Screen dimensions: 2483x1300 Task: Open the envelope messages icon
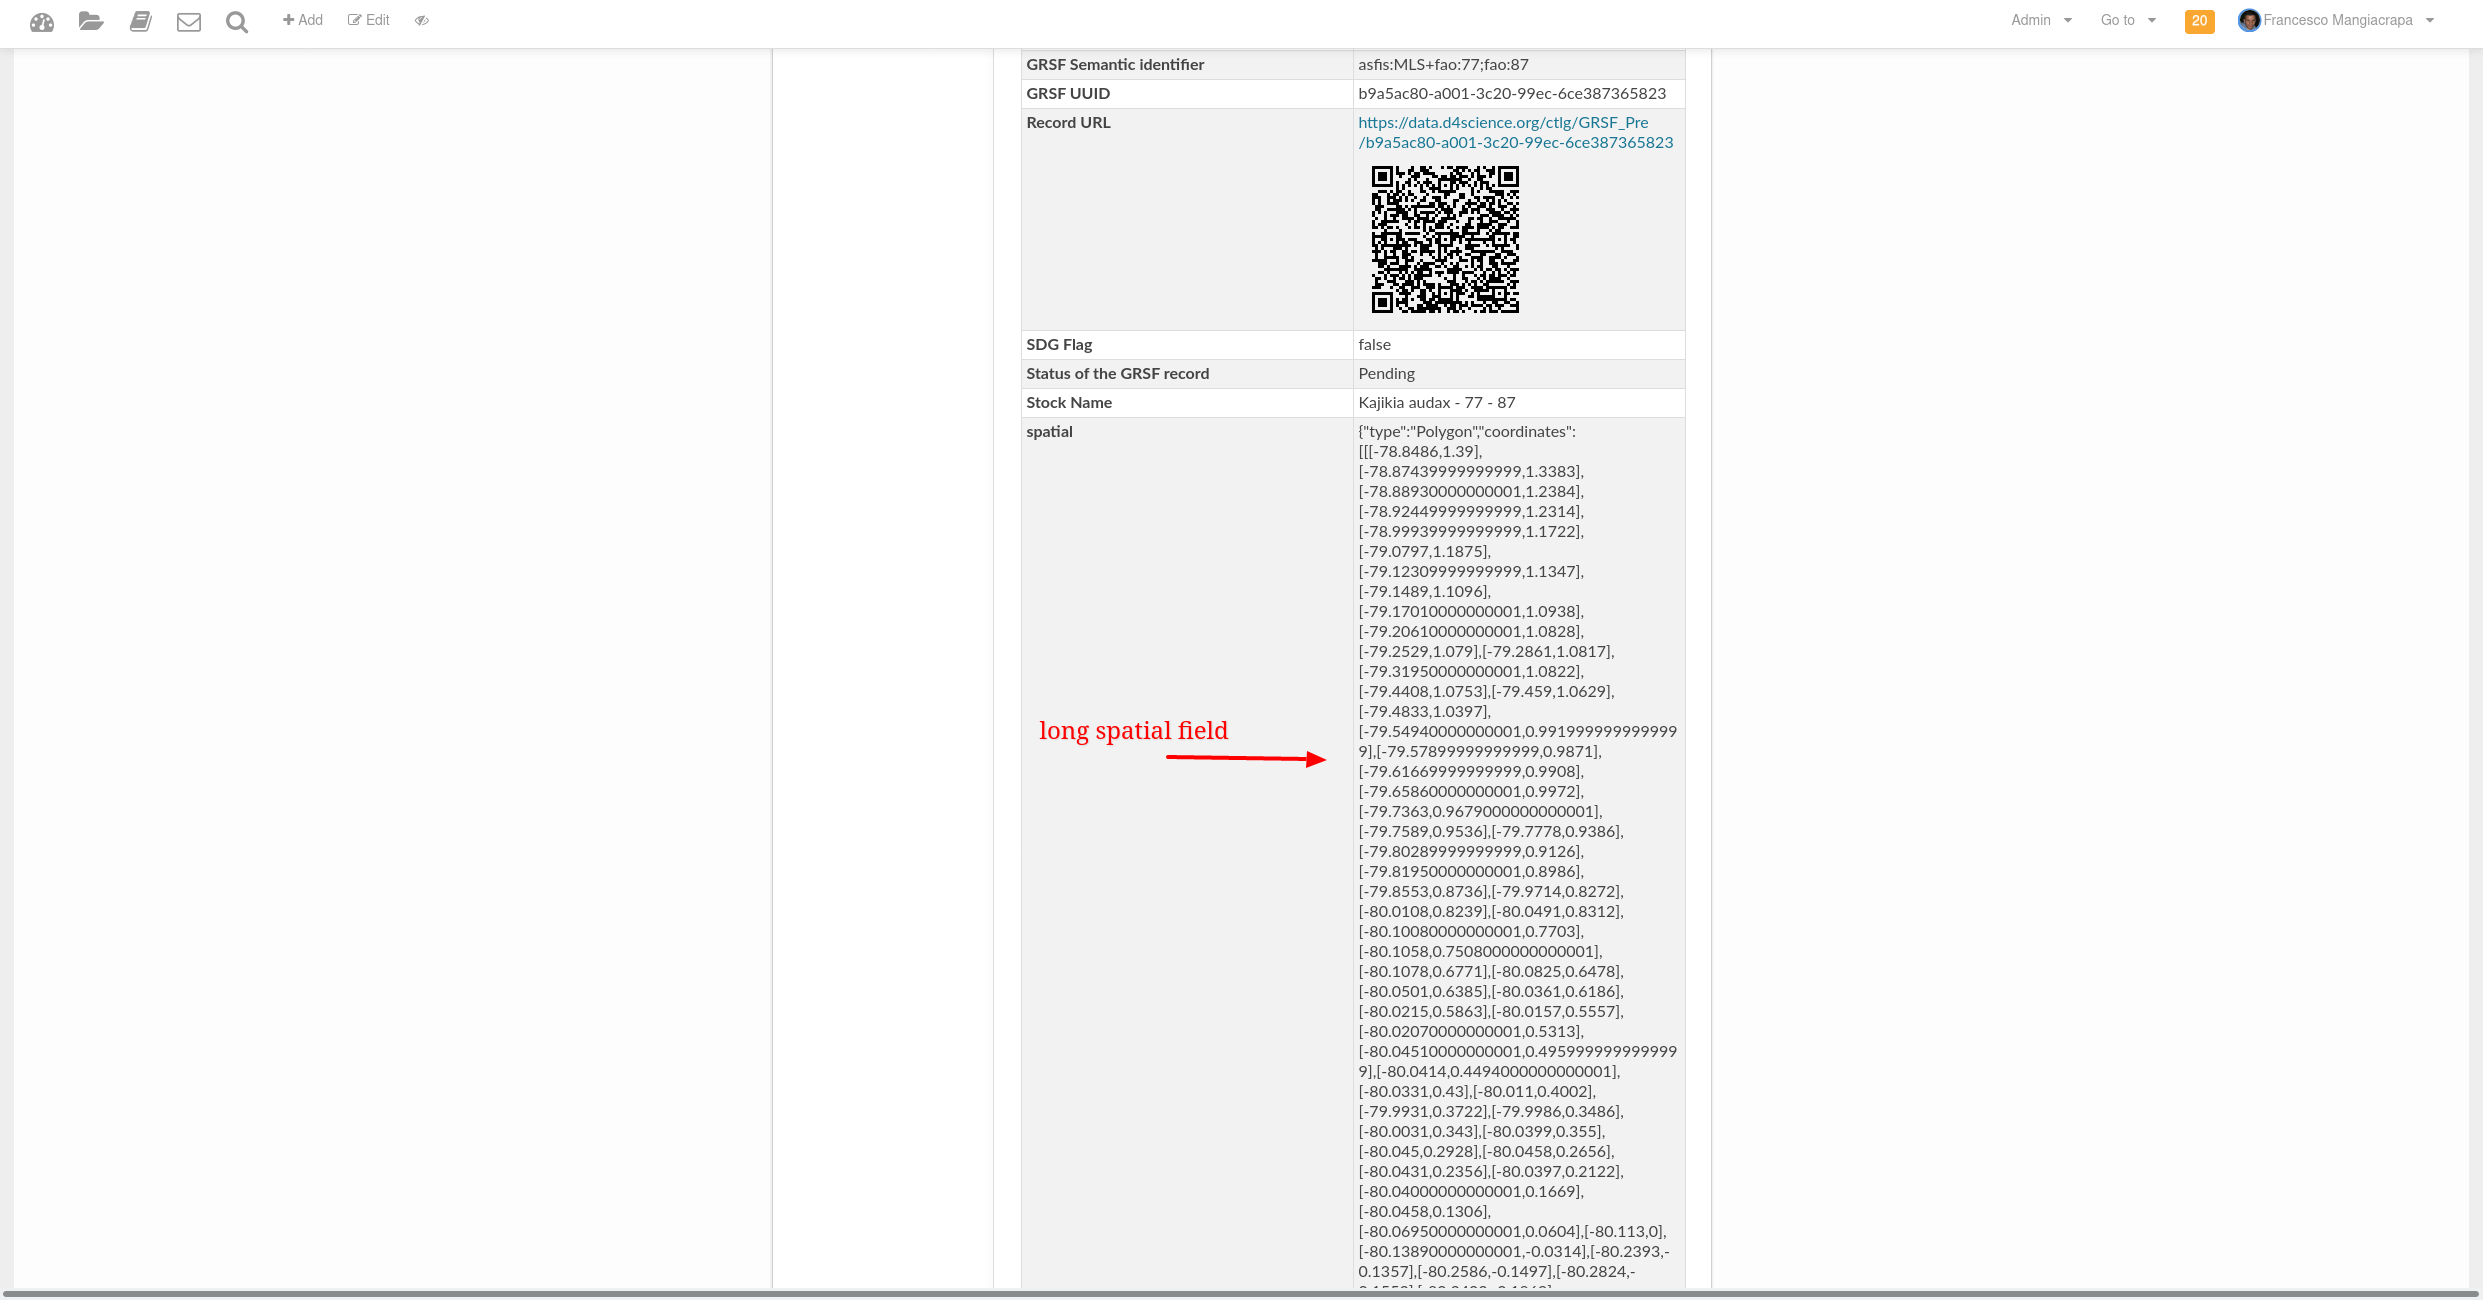tap(189, 21)
